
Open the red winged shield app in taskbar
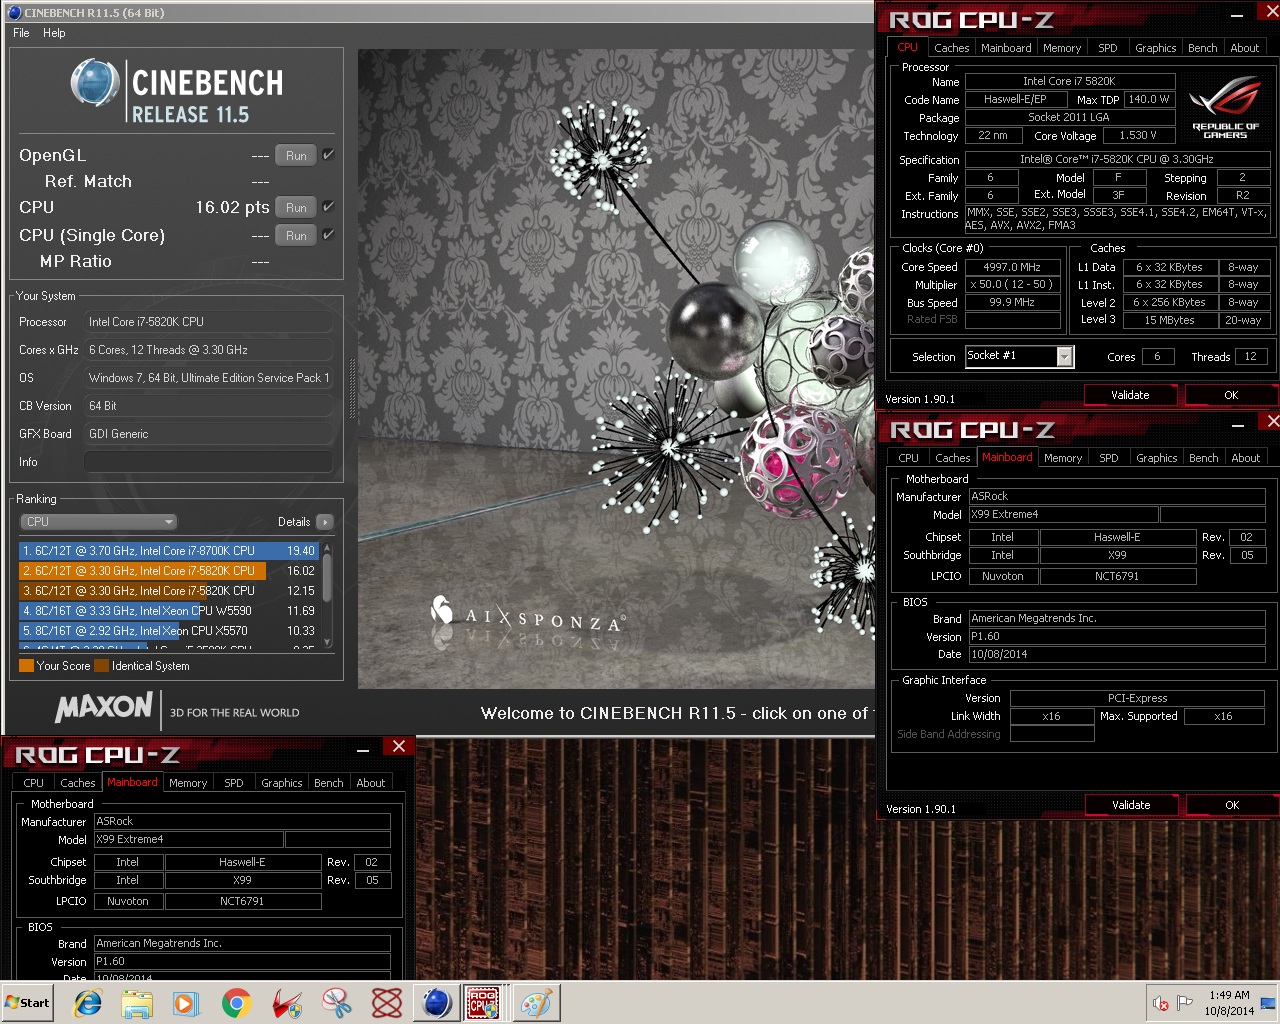(287, 1003)
